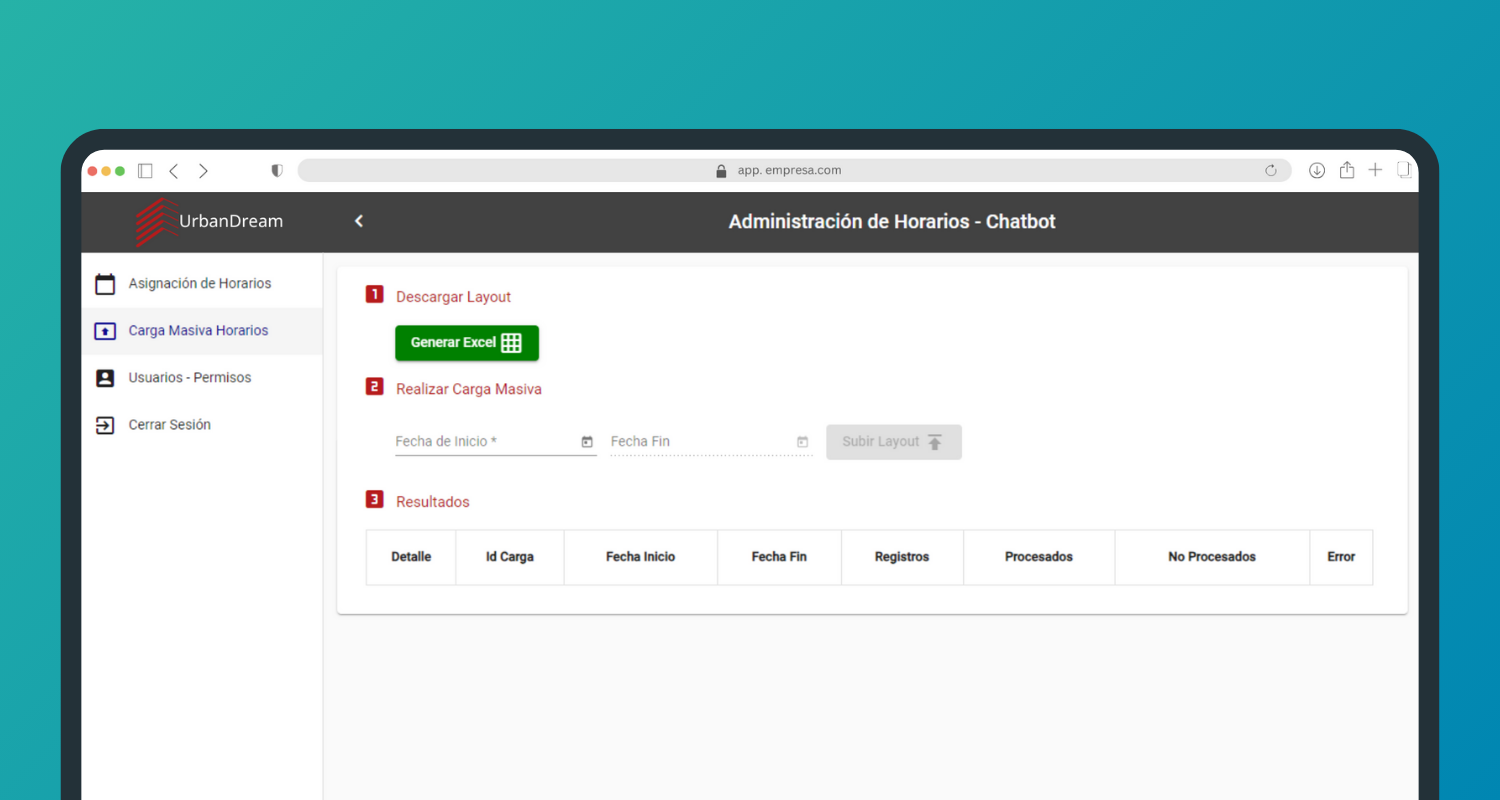The height and width of the screenshot is (800, 1500).
Task: Click the Subir Layout button
Action: tap(893, 442)
